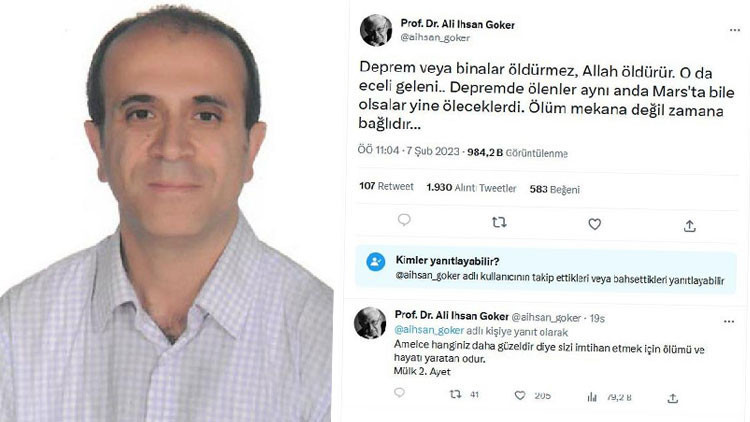Open @aihsan_goker handle under main author name

pyautogui.click(x=435, y=37)
